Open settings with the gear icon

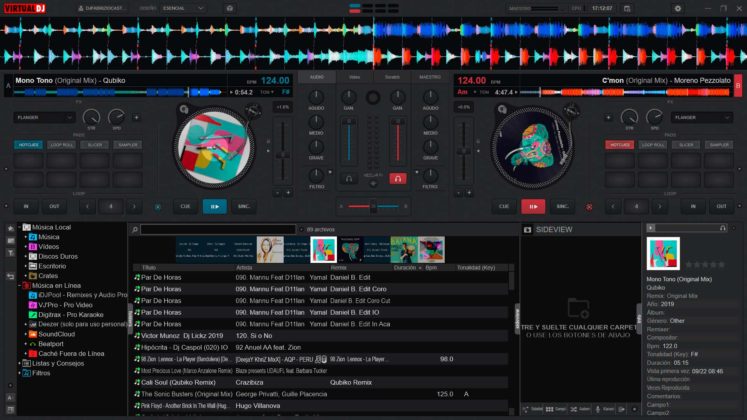tap(677, 9)
